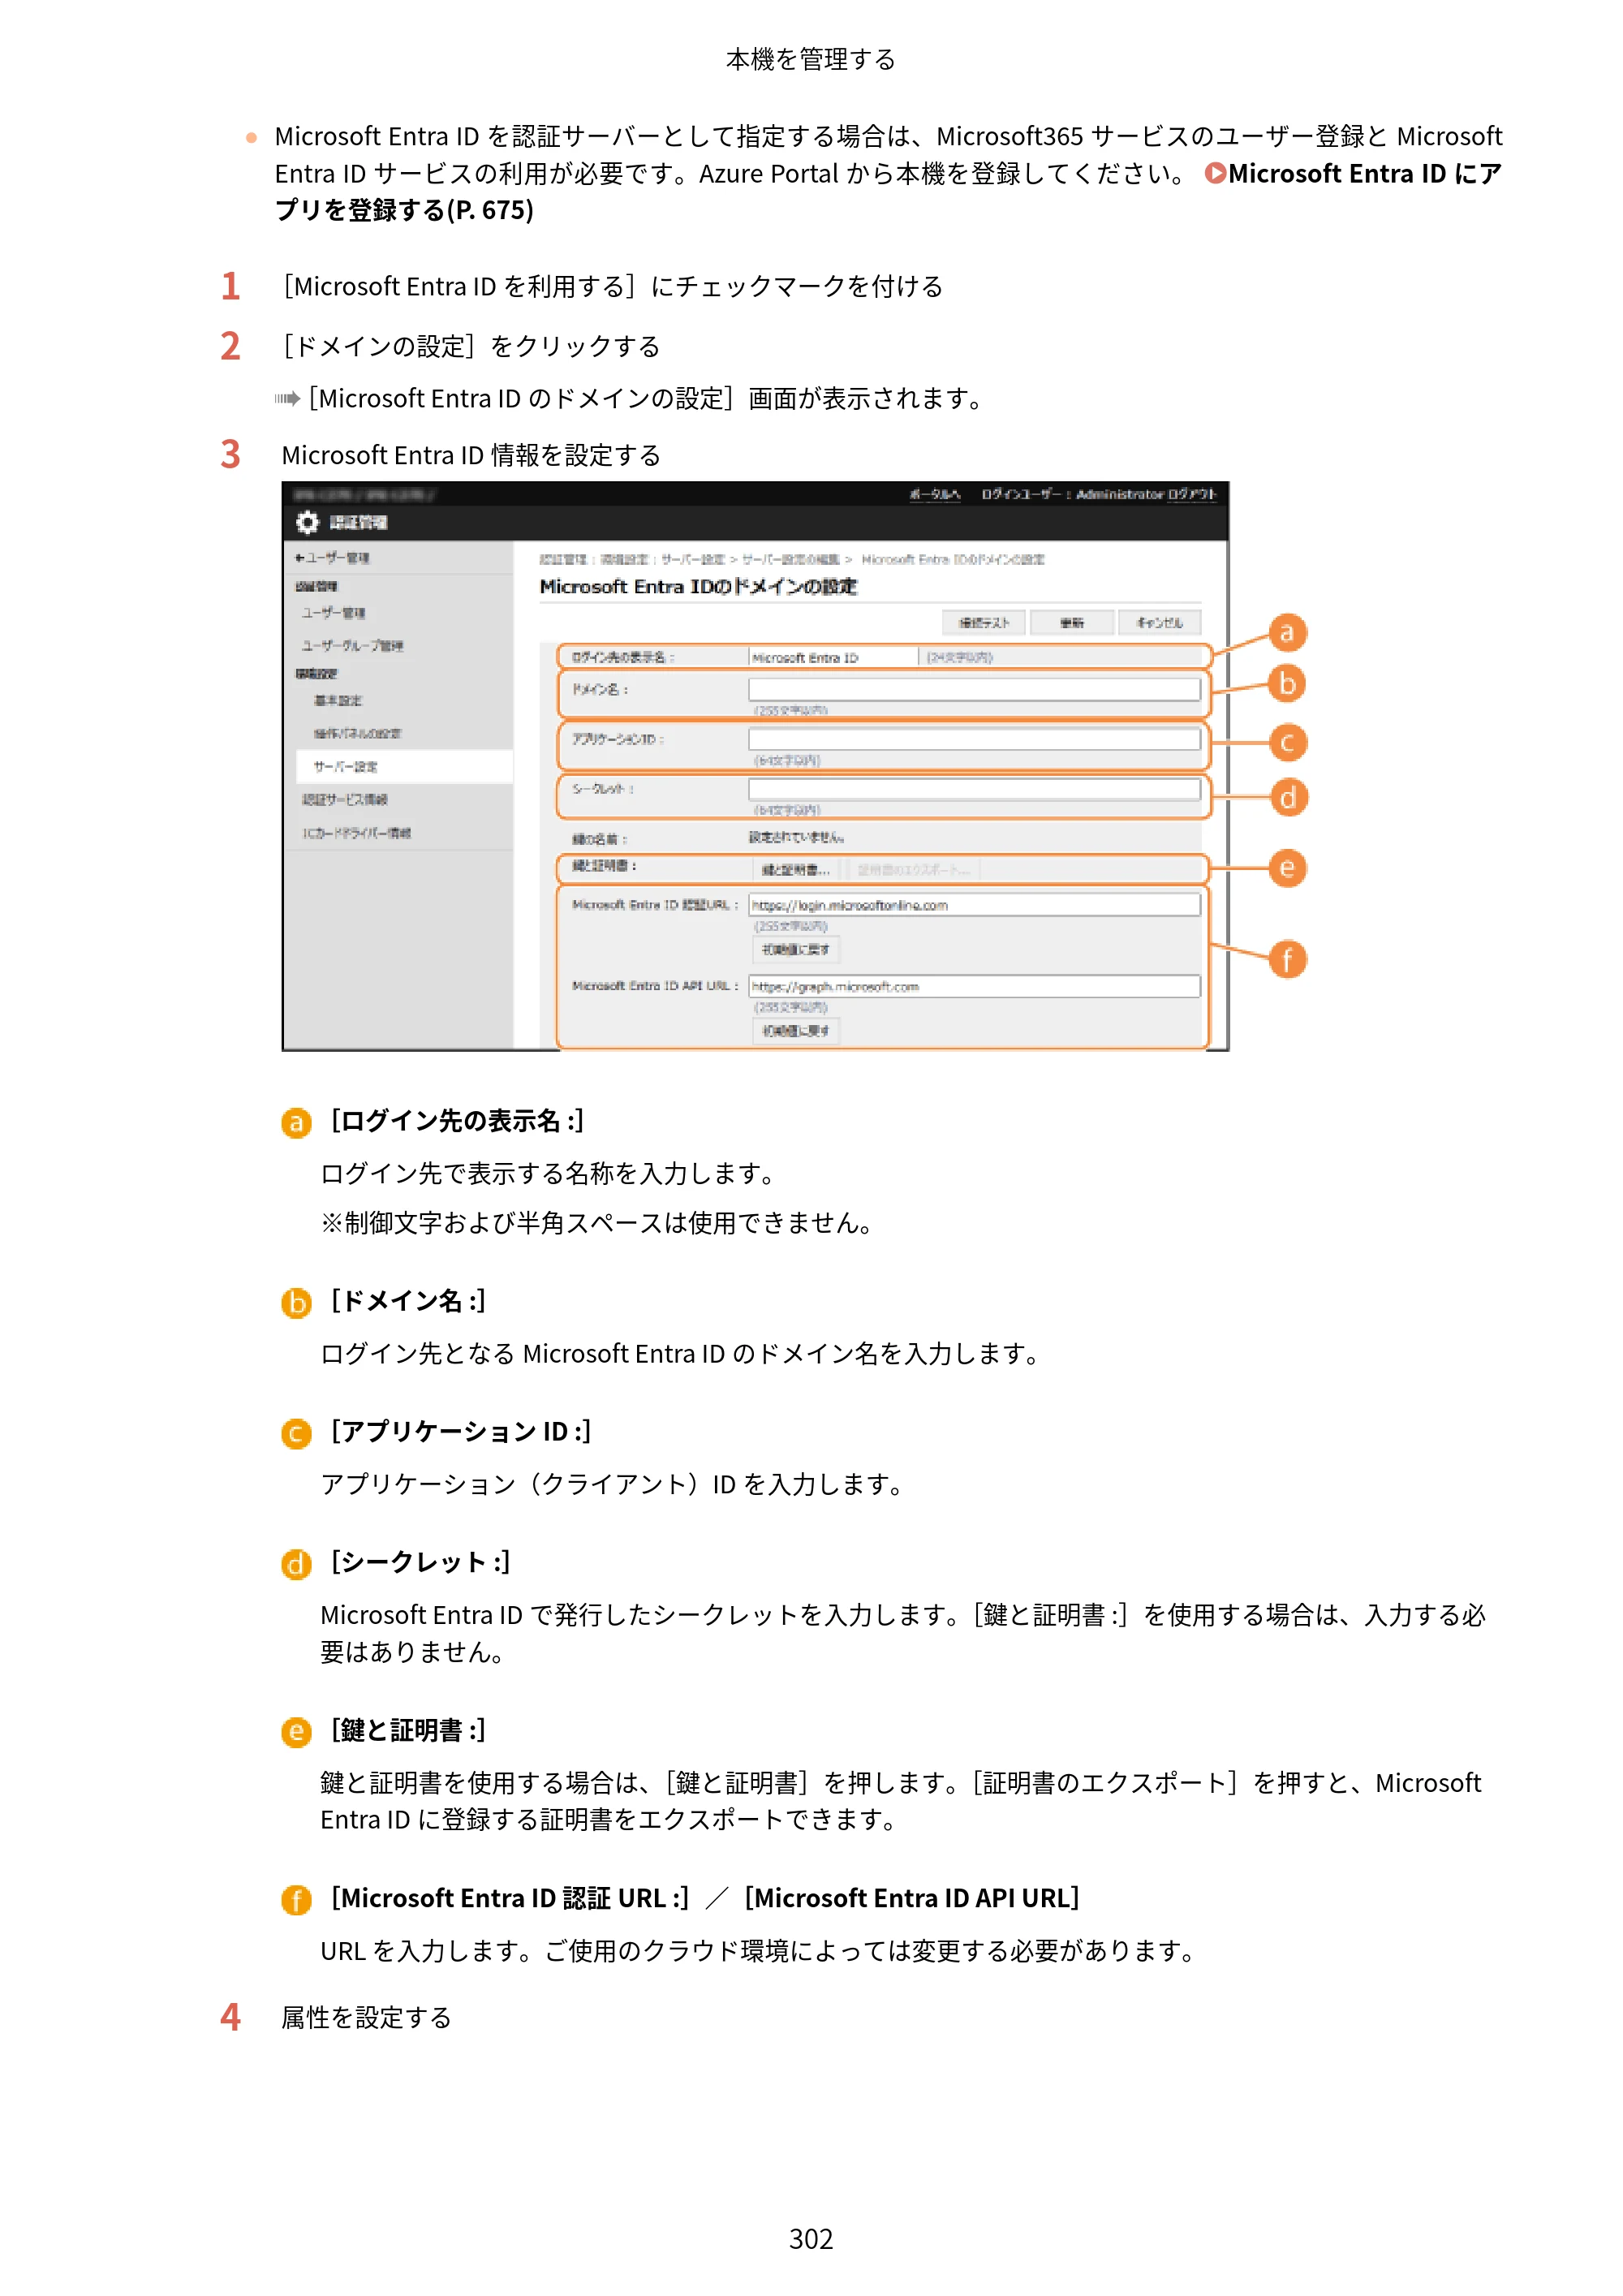
Task: Click the 鍵と証明書... button
Action: tap(795, 870)
